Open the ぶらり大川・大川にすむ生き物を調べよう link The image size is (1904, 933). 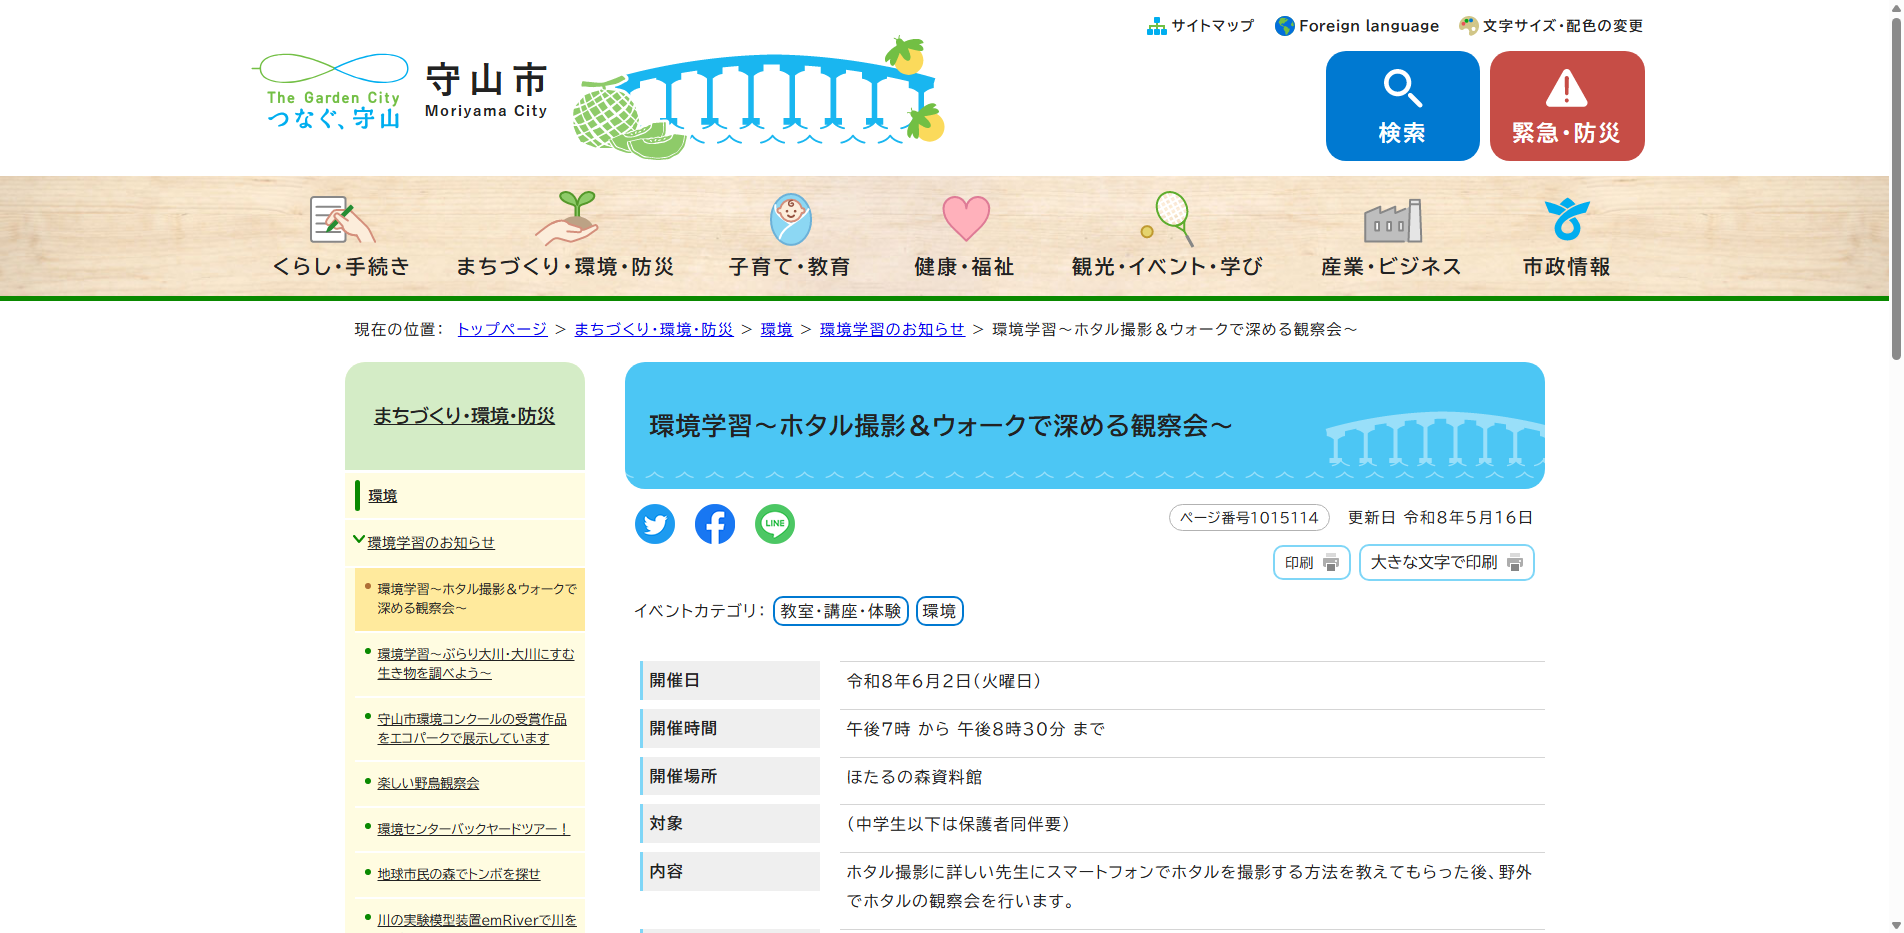click(475, 663)
